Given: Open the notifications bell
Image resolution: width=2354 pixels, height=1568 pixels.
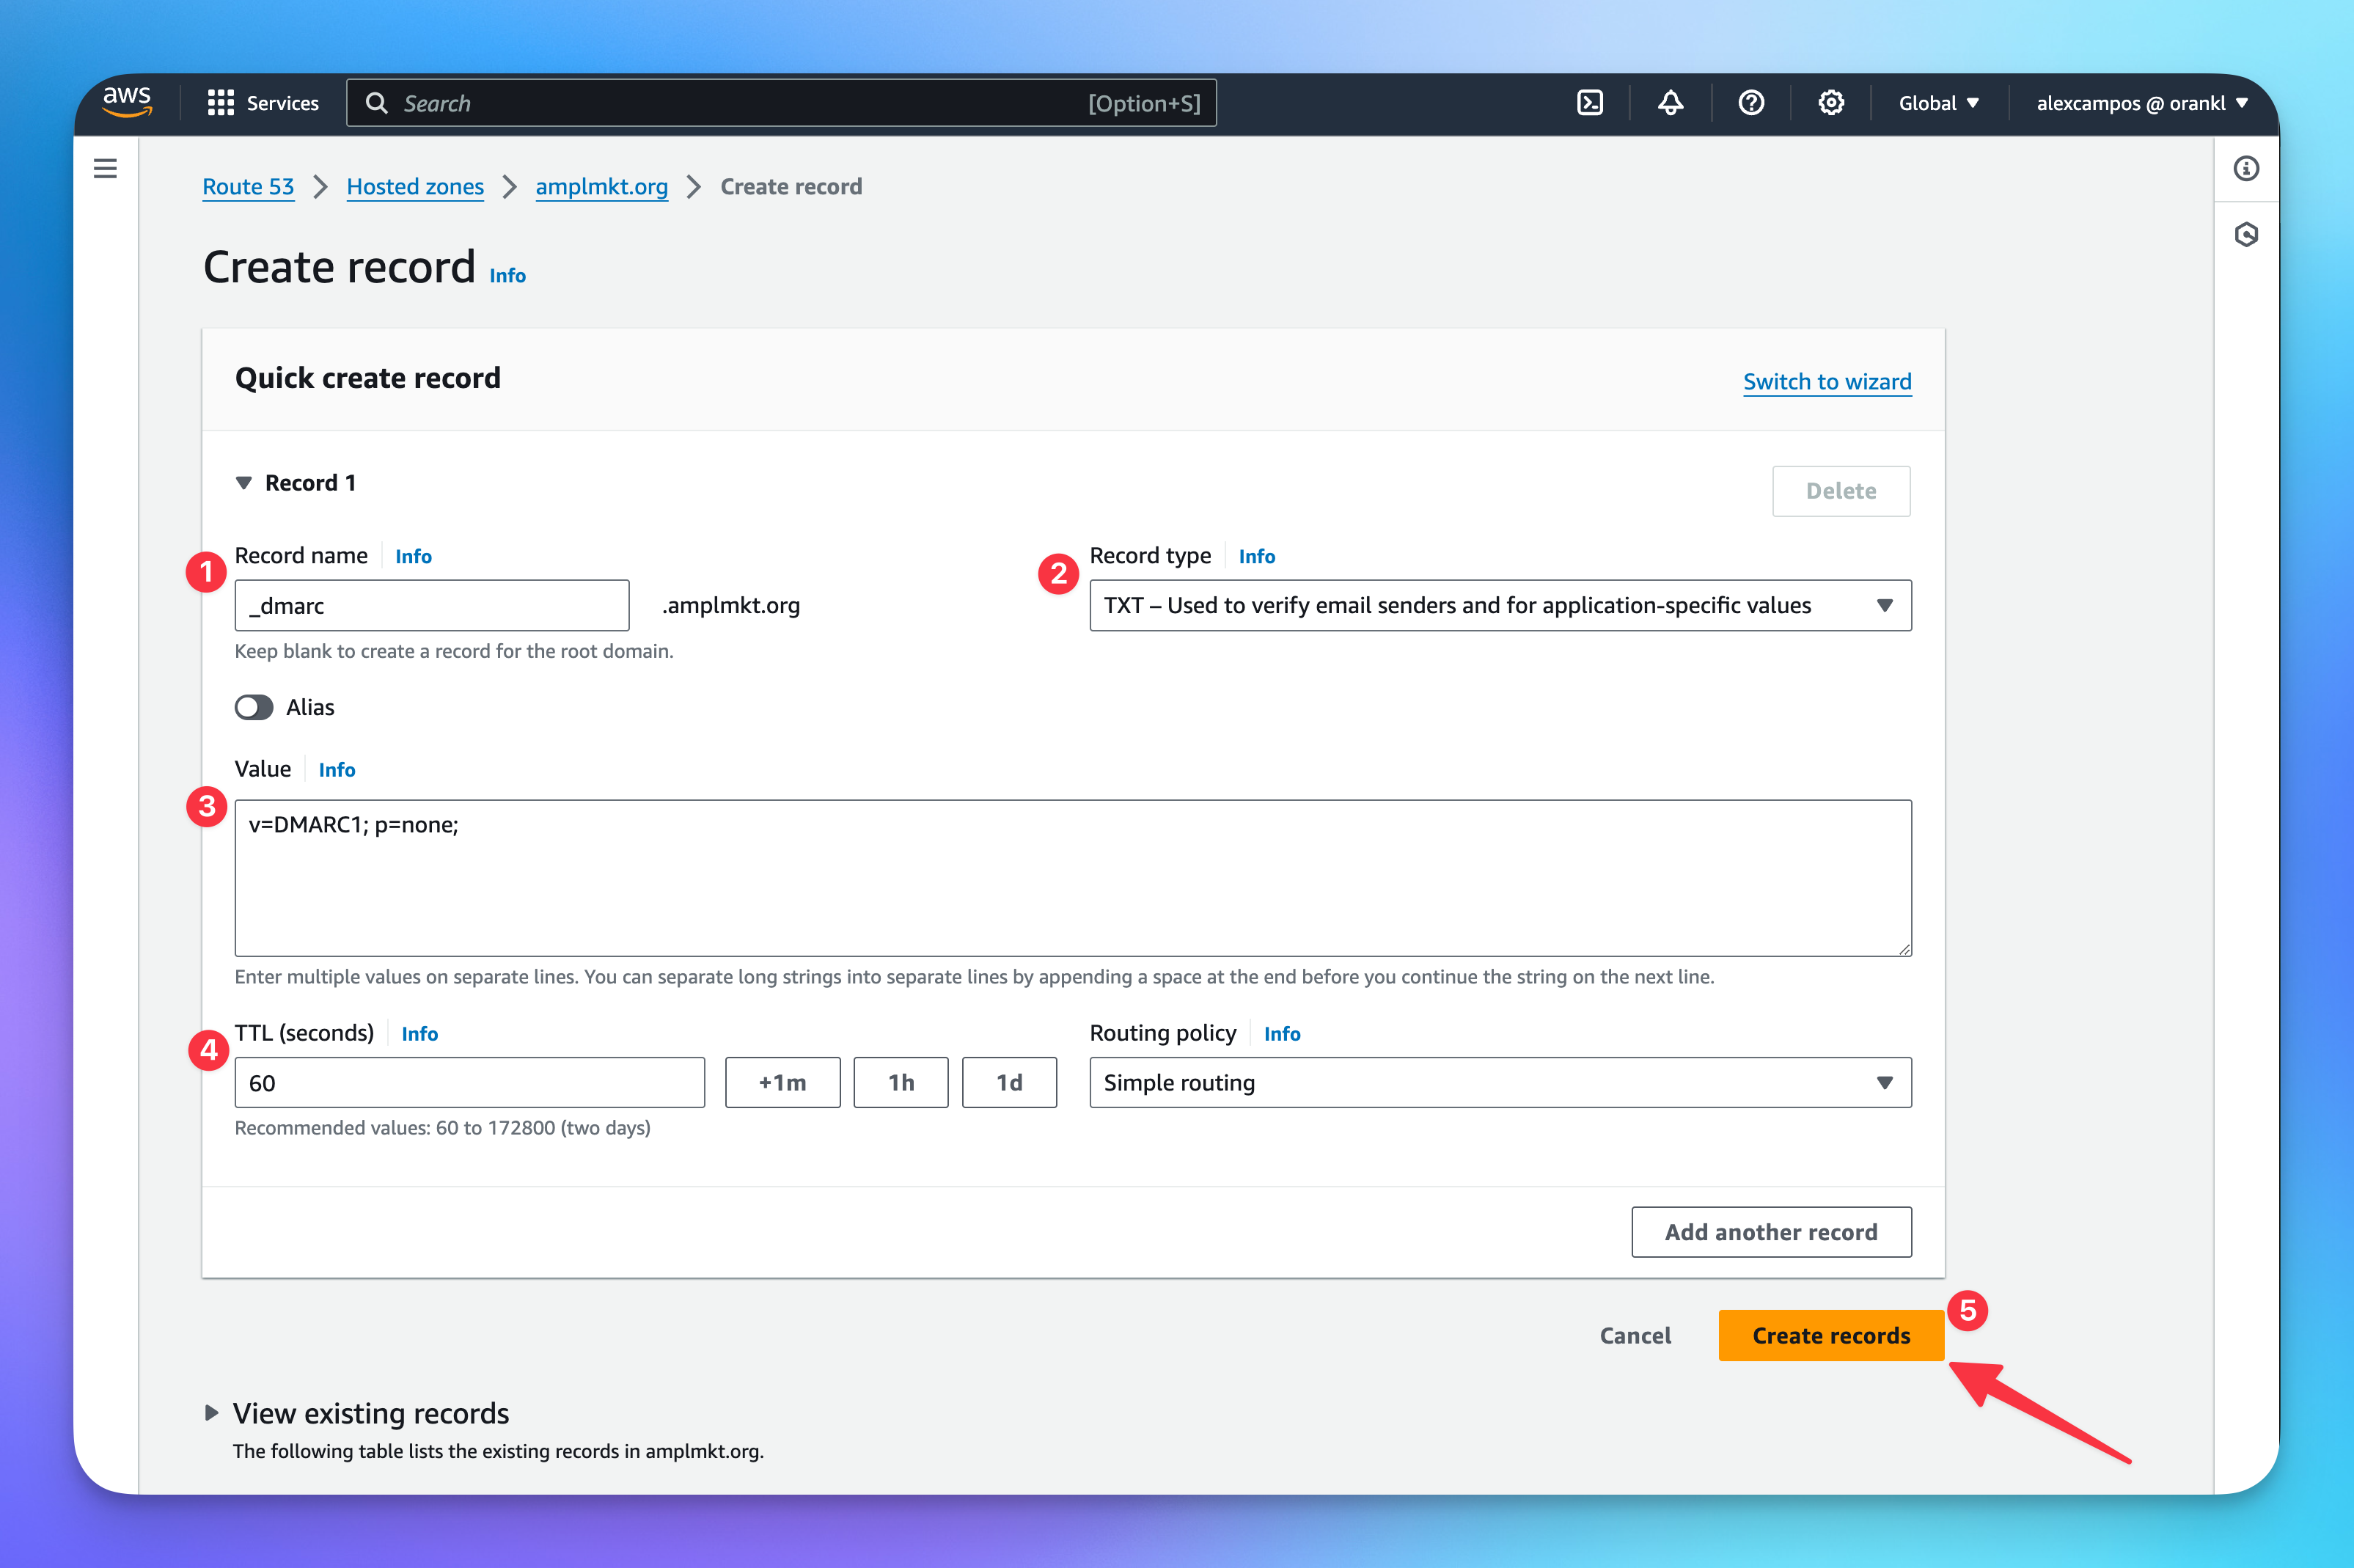Looking at the screenshot, I should pyautogui.click(x=1670, y=103).
